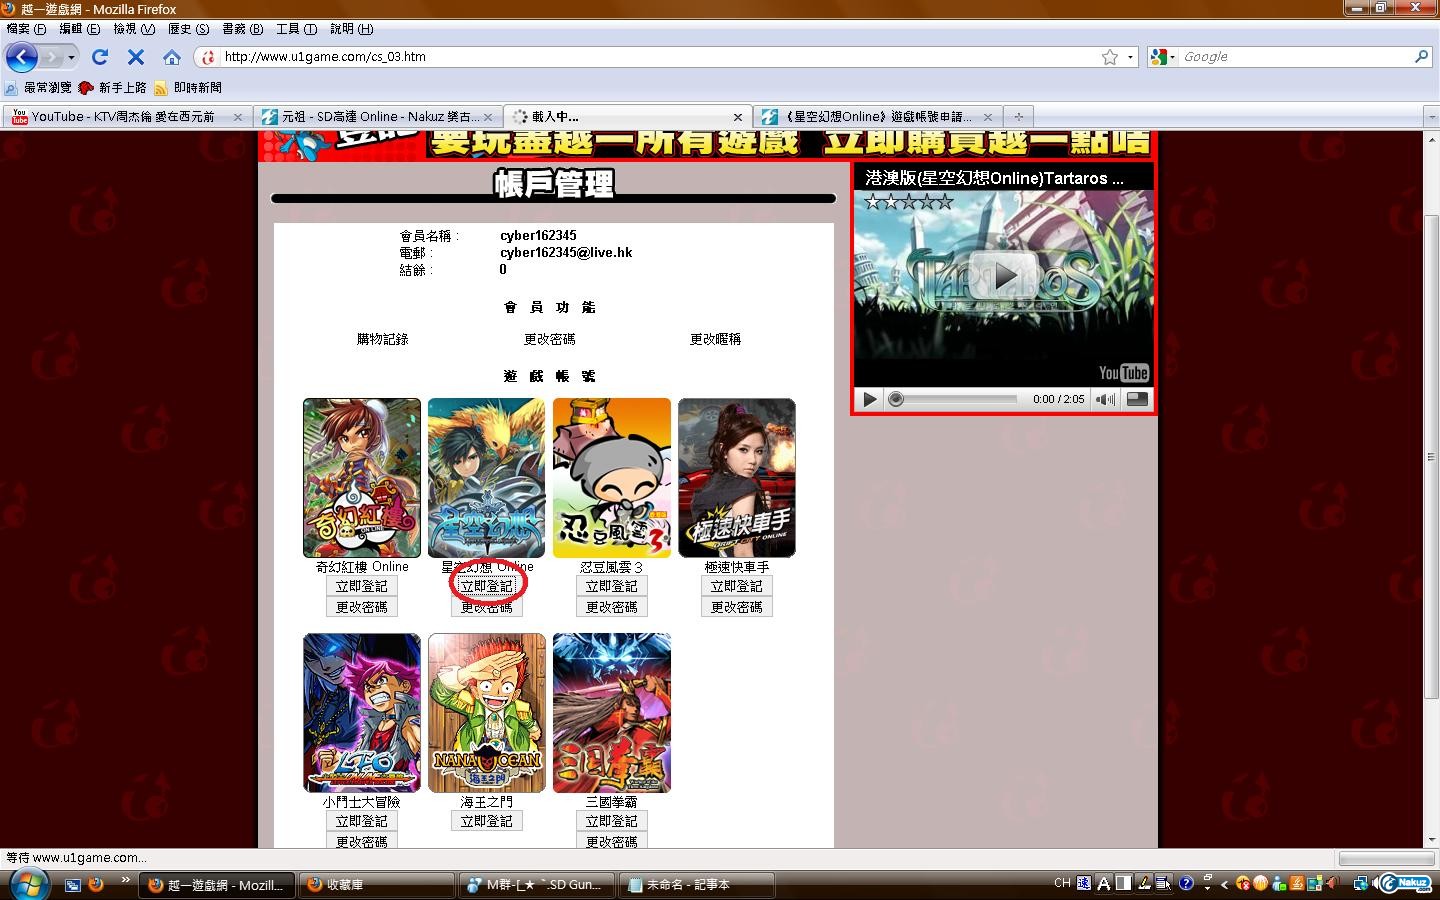Open the 更改暱稱 member link

[716, 339]
